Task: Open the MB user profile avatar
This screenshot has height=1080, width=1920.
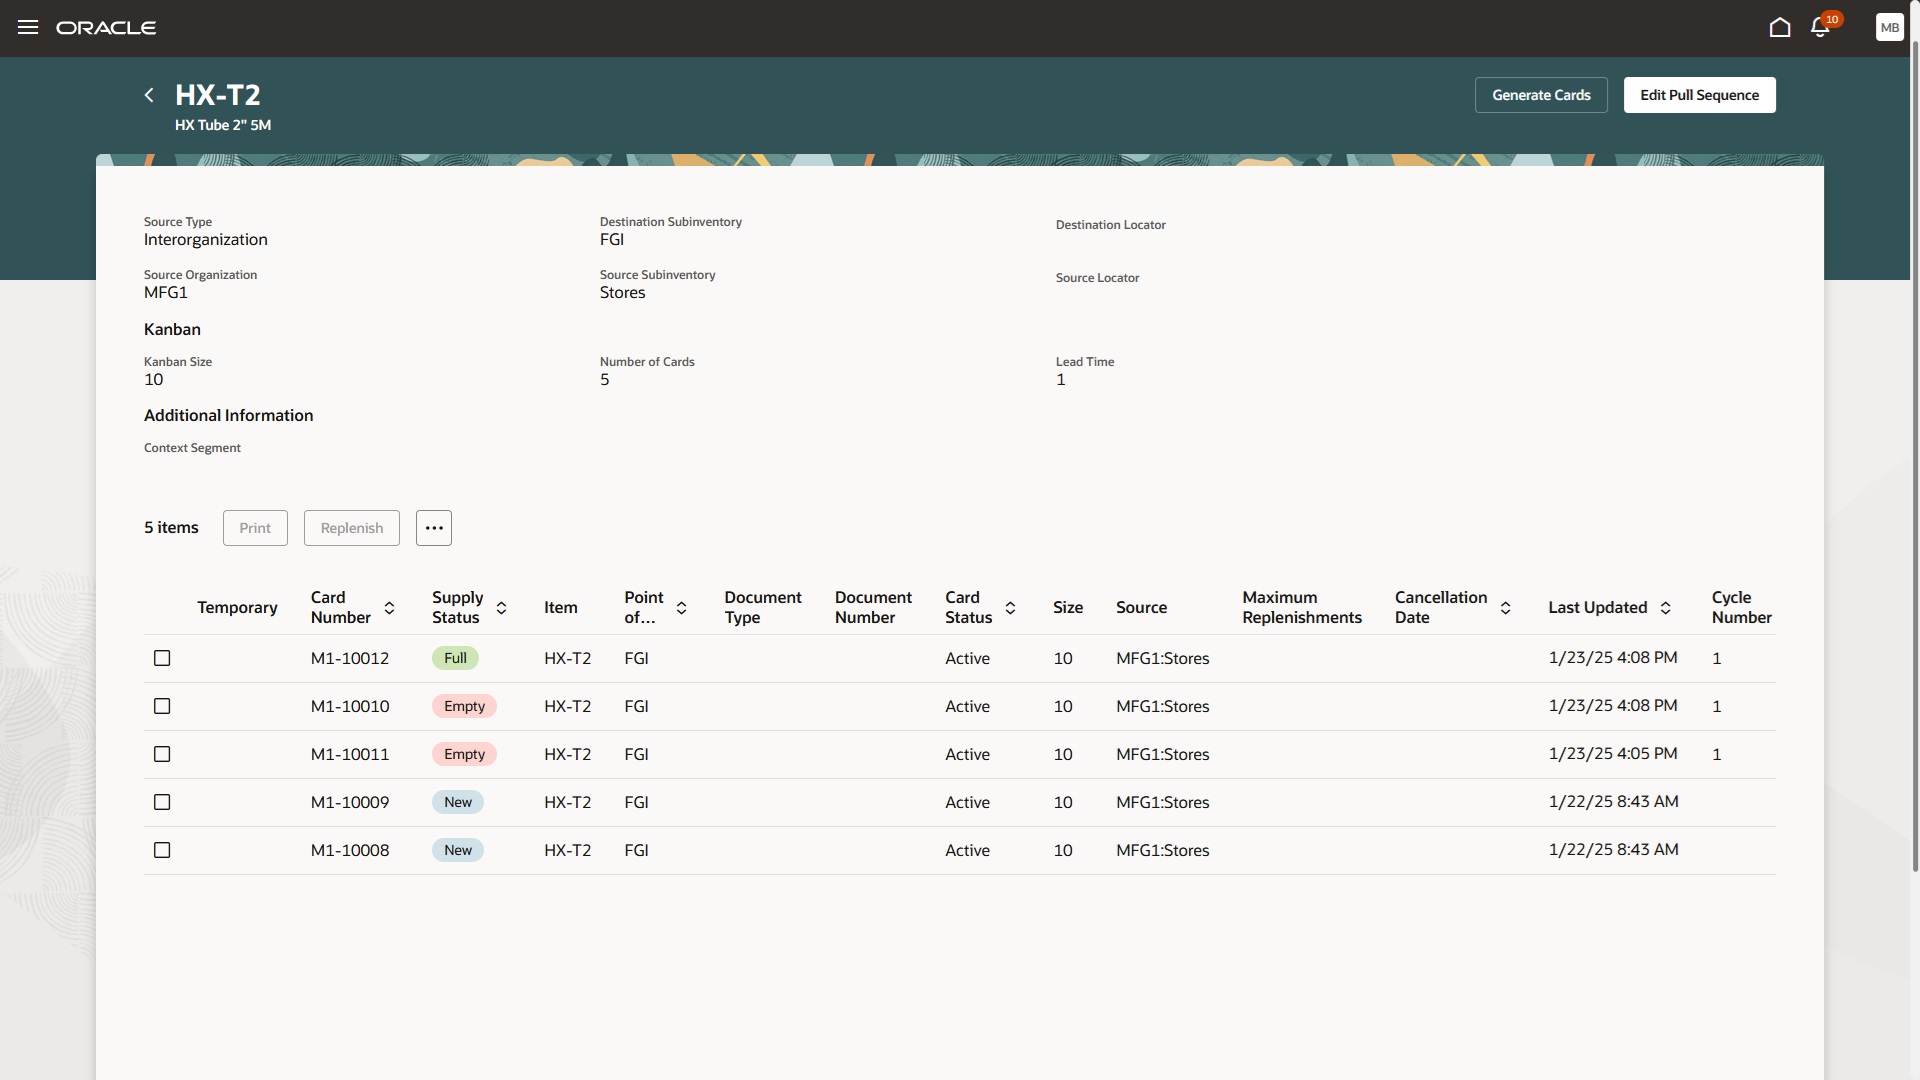Action: (x=1890, y=27)
